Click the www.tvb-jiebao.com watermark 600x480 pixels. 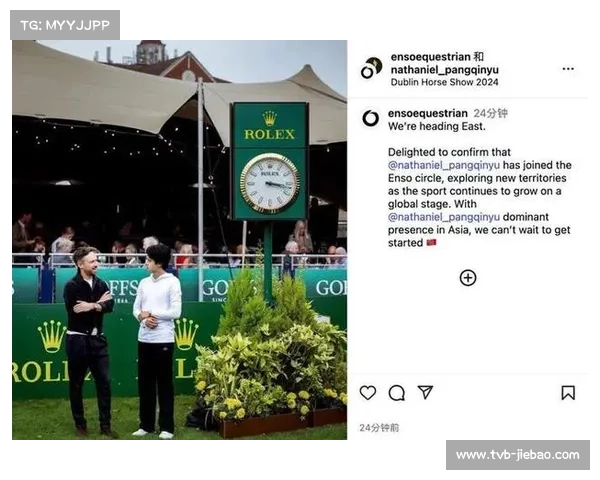(518, 455)
